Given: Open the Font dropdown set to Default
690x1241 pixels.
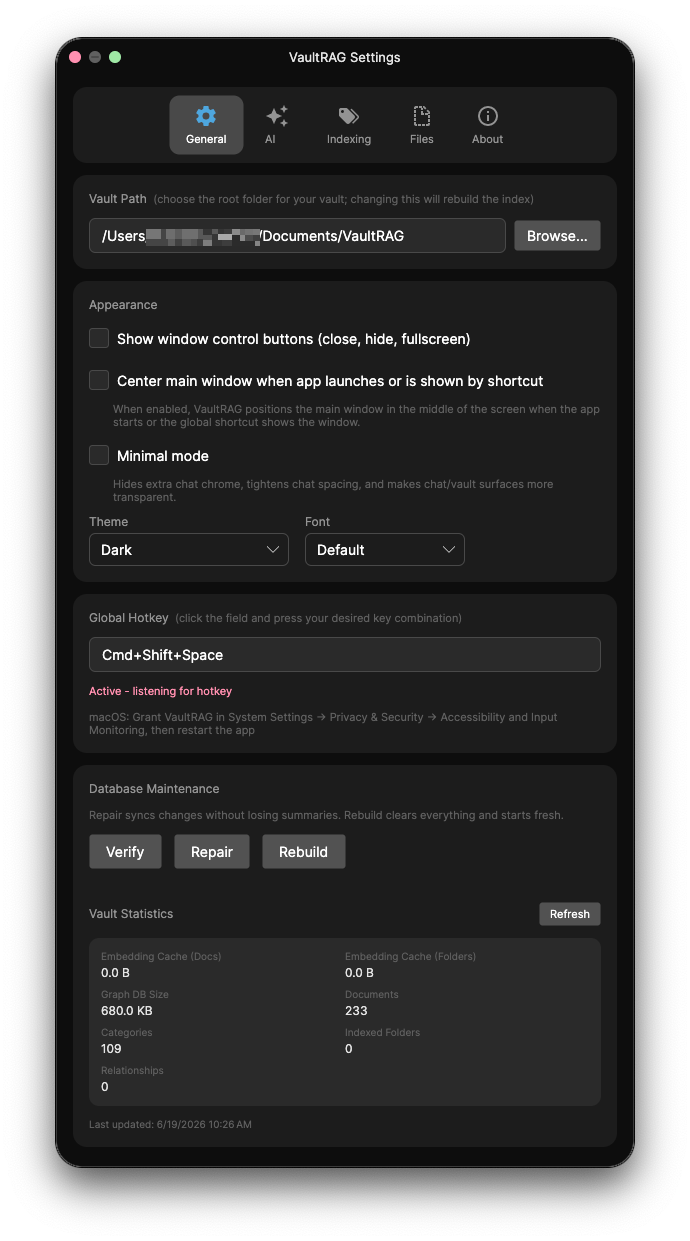Looking at the screenshot, I should [385, 550].
